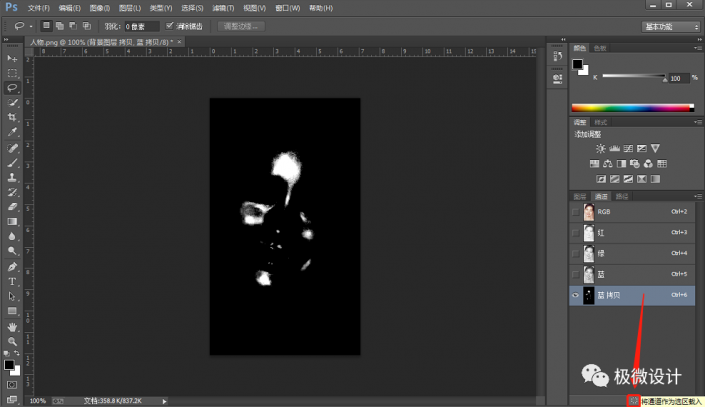The height and width of the screenshot is (407, 705).
Task: Click the feather value input field
Action: pyautogui.click(x=141, y=25)
